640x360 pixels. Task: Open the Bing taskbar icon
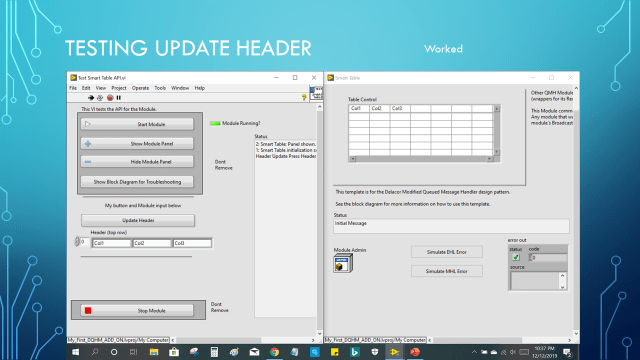pos(355,352)
